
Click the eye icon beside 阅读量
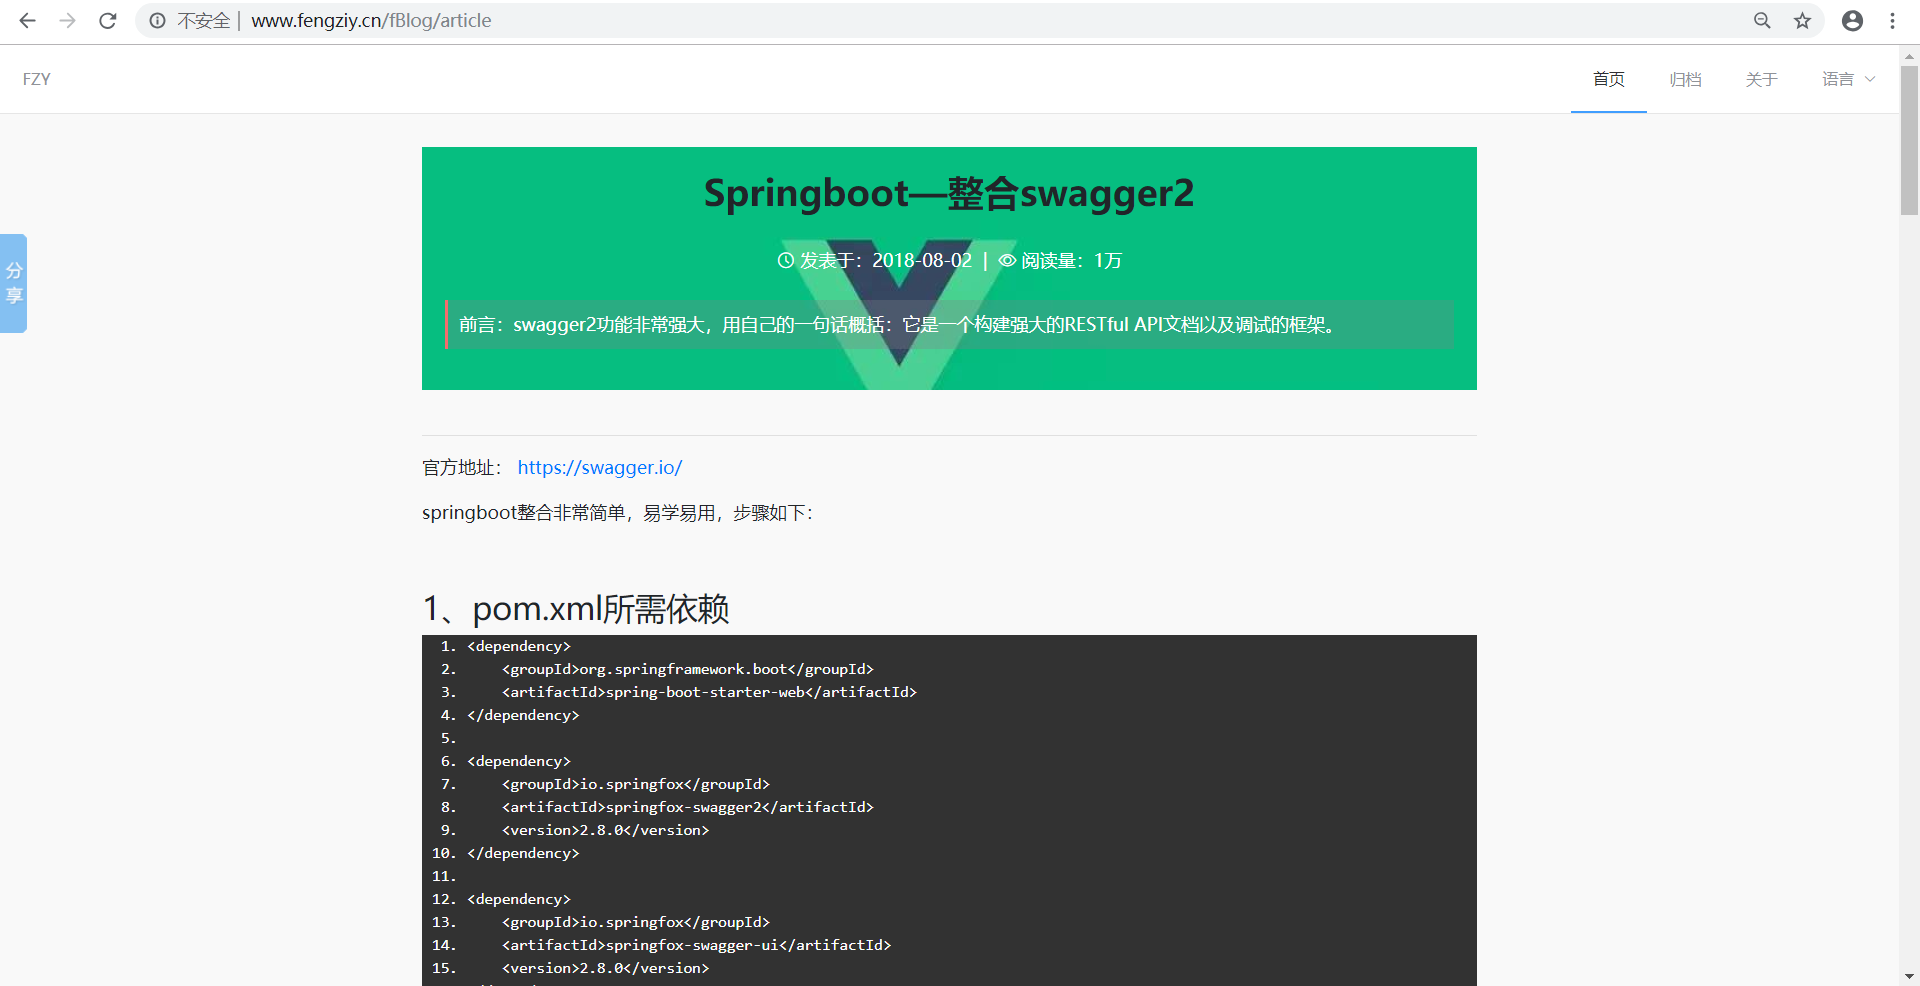point(1007,260)
